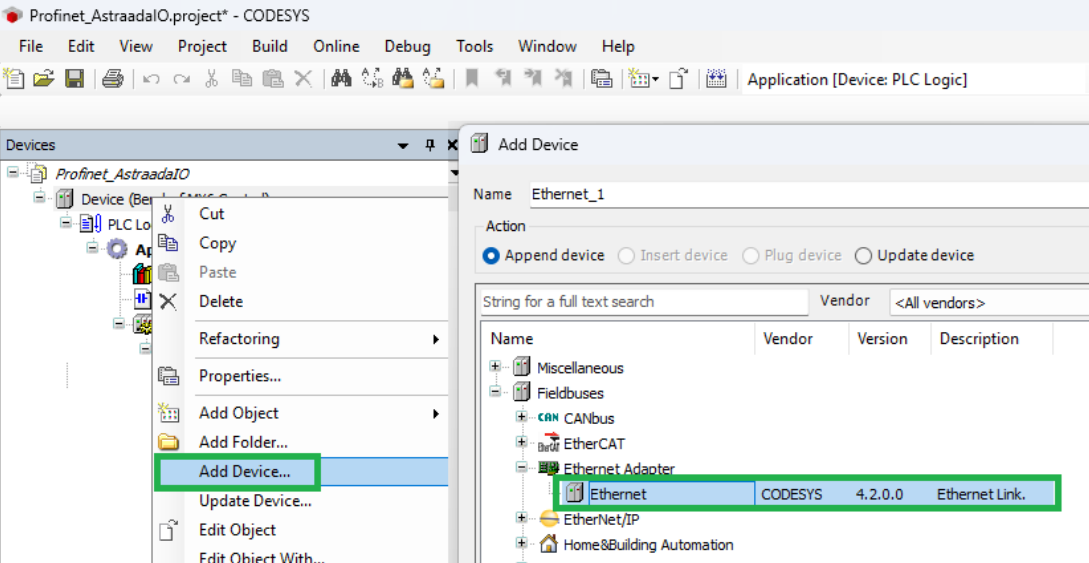
Task: Select the Update device radio button
Action: pos(863,255)
